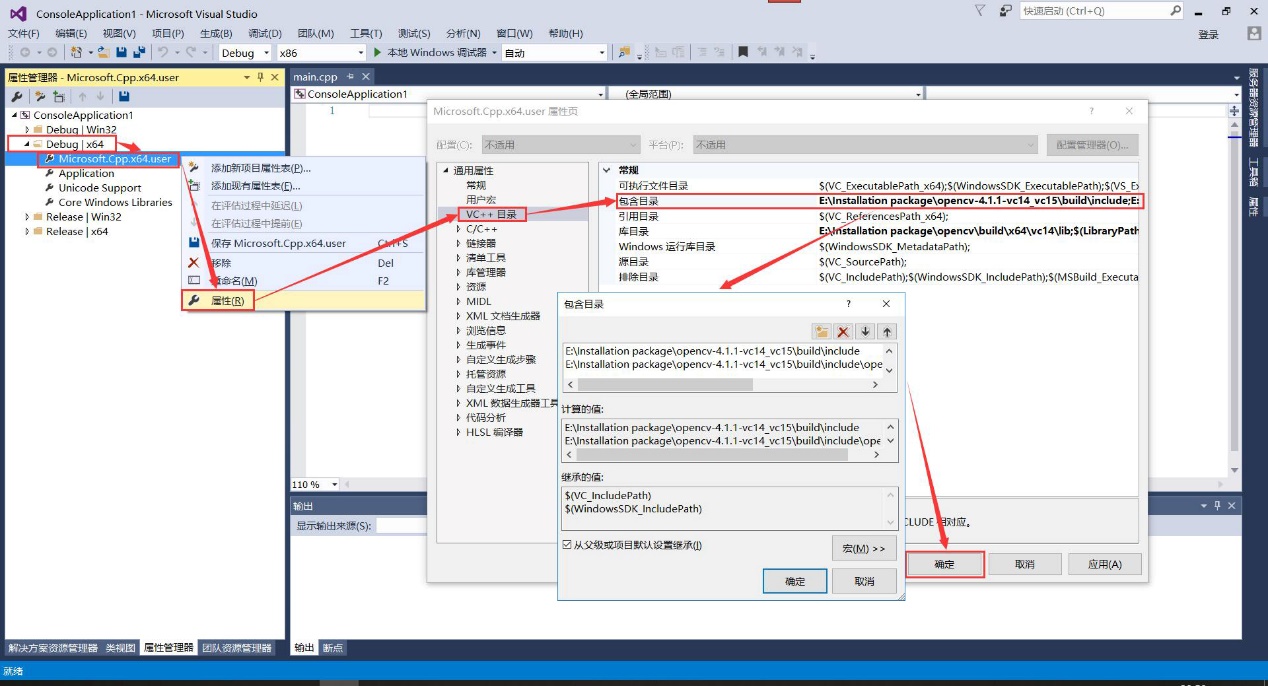This screenshot has width=1268, height=686.
Task: Click the Save All icon in main toolbar
Action: point(136,52)
